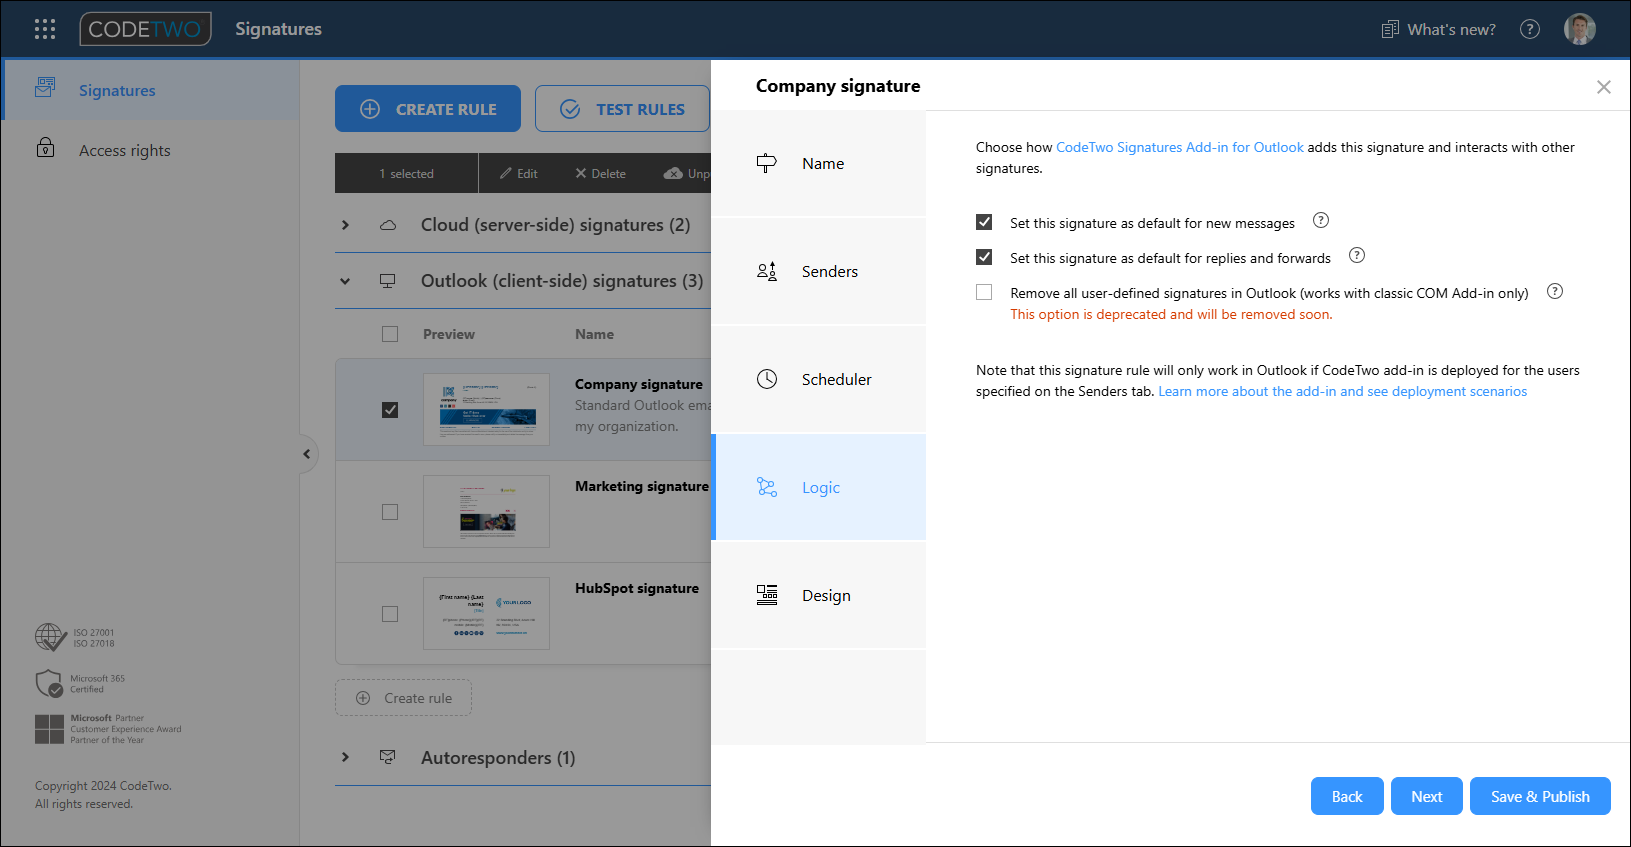Uncheck default for replies and forwards checkbox
This screenshot has height=847, width=1631.
pyautogui.click(x=984, y=257)
